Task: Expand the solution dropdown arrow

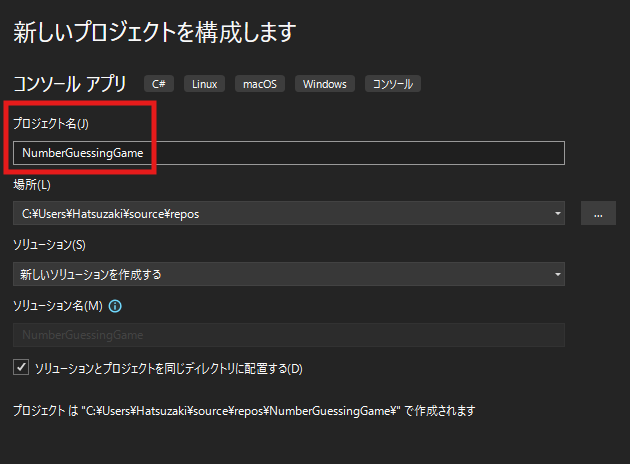Action: (558, 274)
